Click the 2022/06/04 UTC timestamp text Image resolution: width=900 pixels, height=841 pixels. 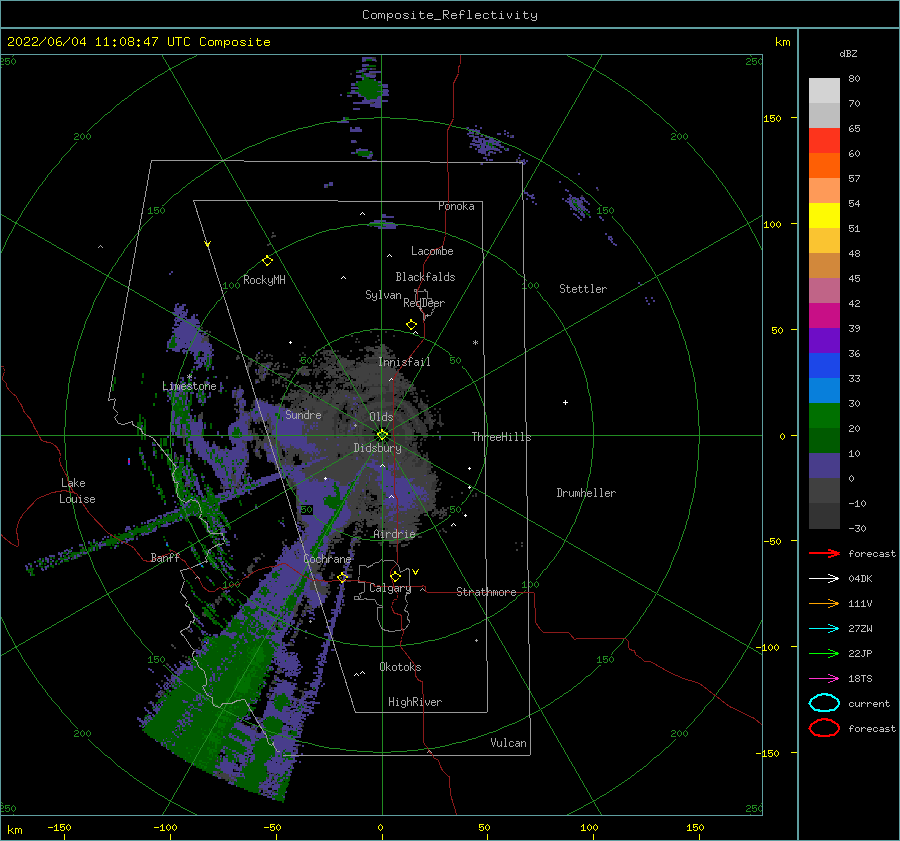point(139,42)
